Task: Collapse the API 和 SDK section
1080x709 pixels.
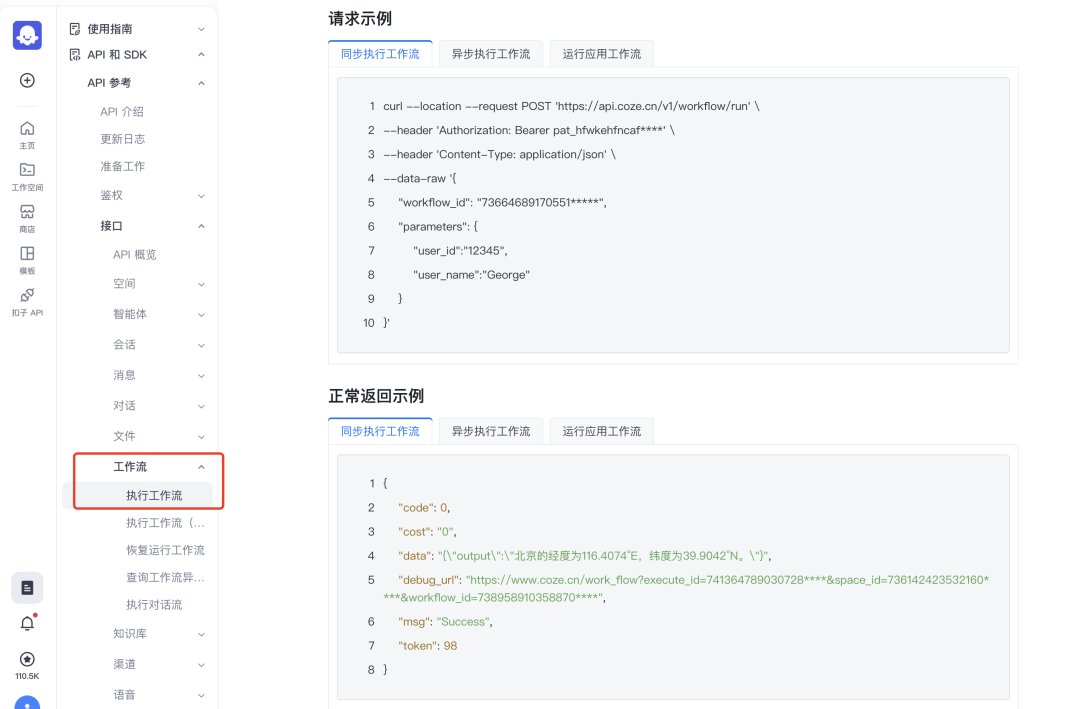Action: 137,54
